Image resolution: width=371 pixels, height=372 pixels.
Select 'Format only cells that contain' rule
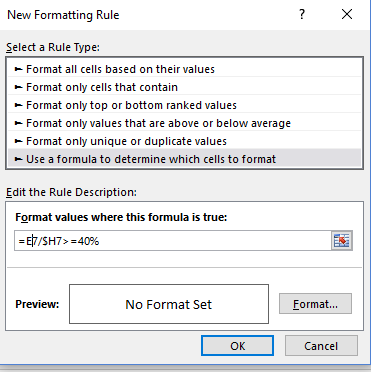coord(184,87)
